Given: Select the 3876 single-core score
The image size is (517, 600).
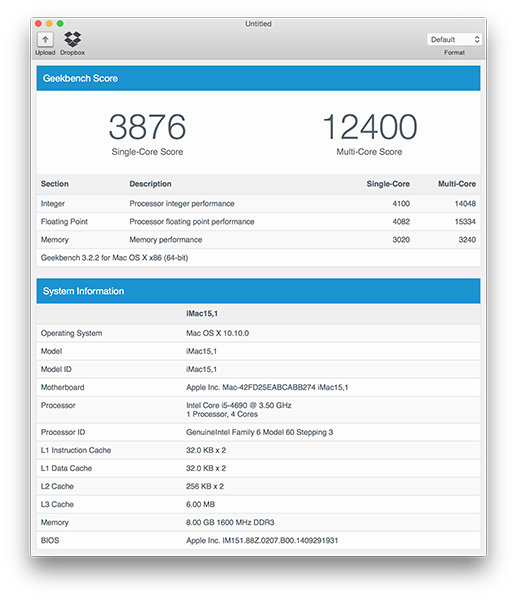Looking at the screenshot, I should click(147, 127).
